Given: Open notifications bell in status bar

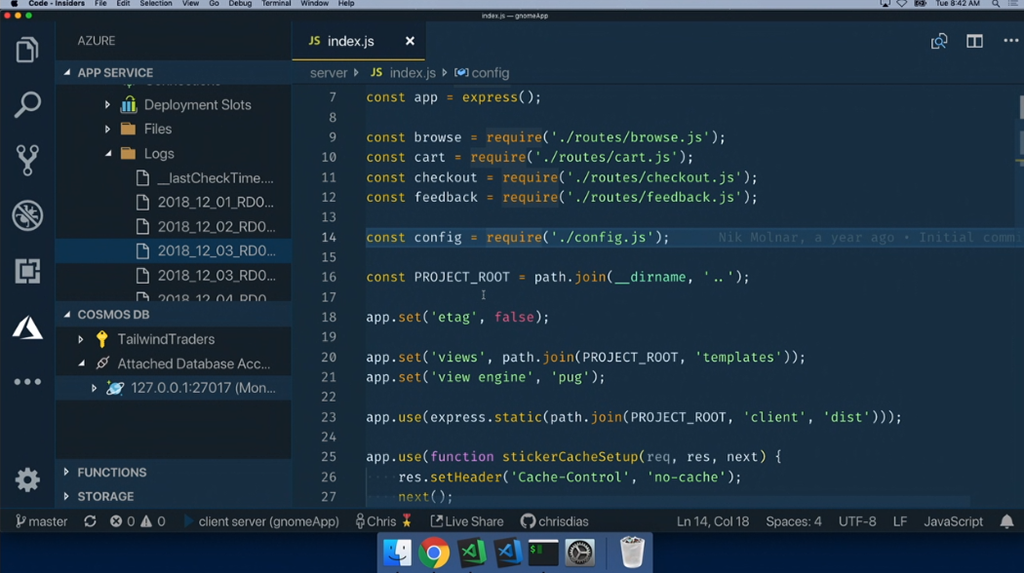Looking at the screenshot, I should tap(1007, 521).
